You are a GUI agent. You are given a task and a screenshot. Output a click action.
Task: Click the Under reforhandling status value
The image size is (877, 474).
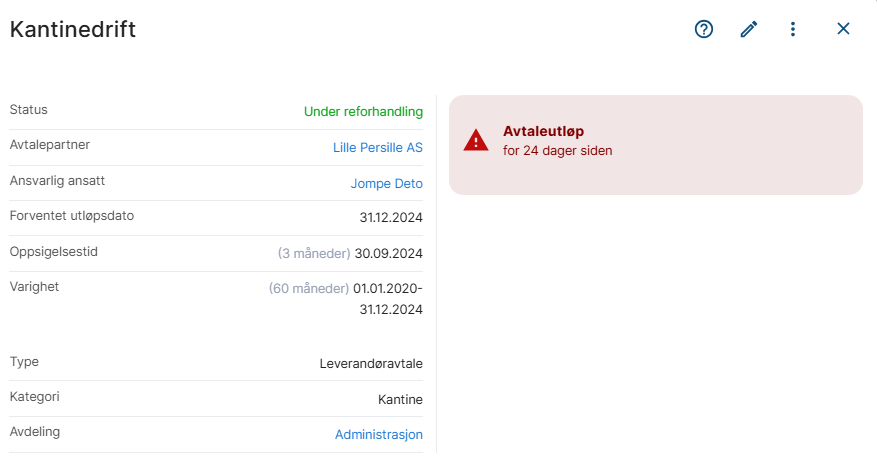point(363,112)
